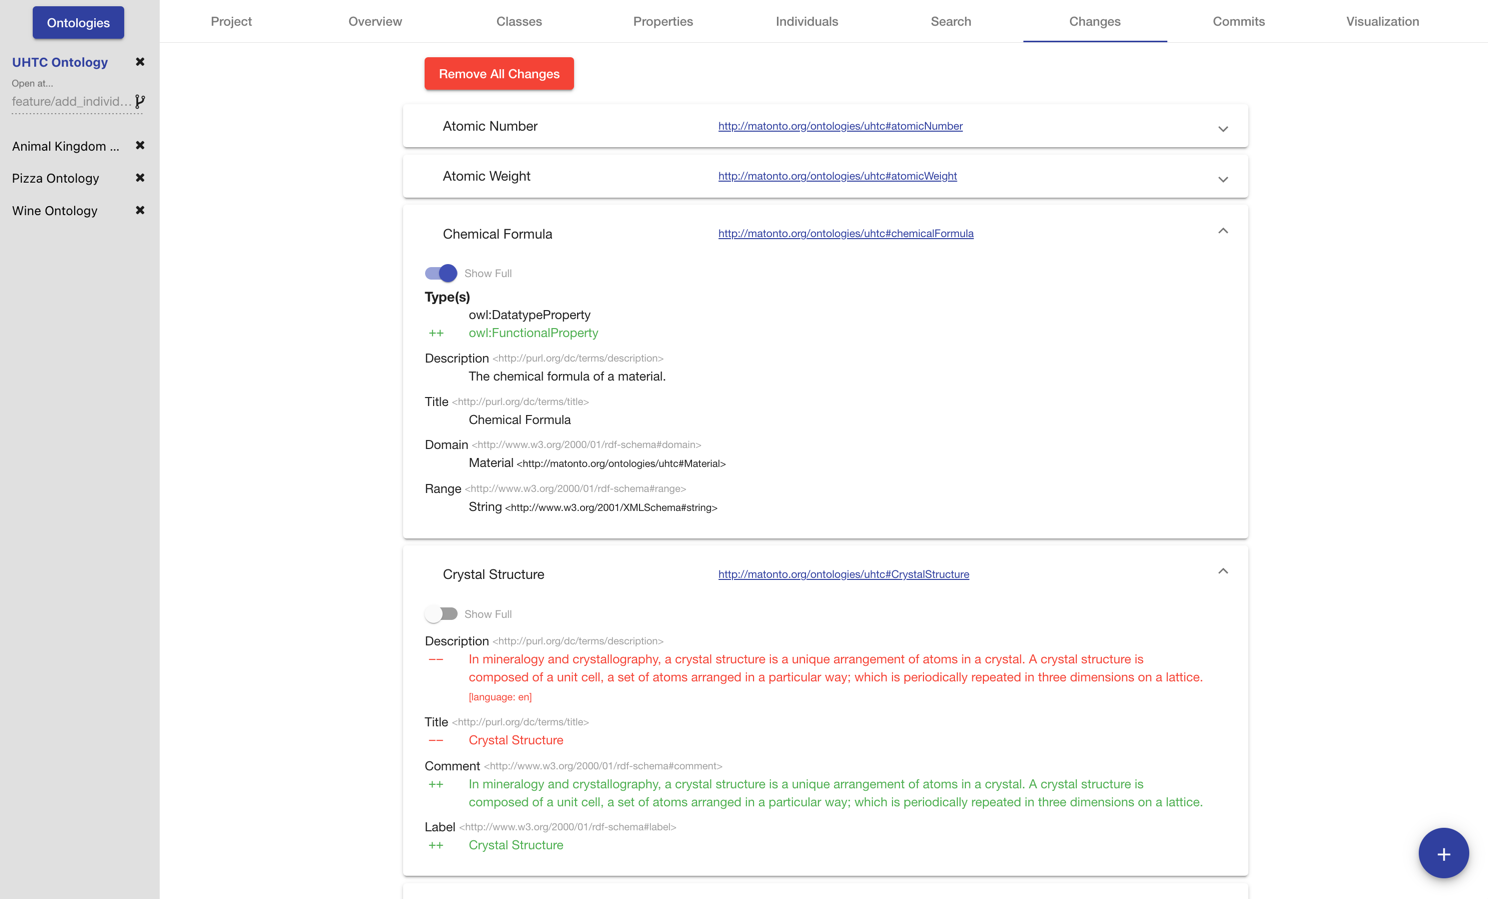Image resolution: width=1488 pixels, height=899 pixels.
Task: Enable Show Full for Crystal Structure
Action: pyautogui.click(x=440, y=614)
